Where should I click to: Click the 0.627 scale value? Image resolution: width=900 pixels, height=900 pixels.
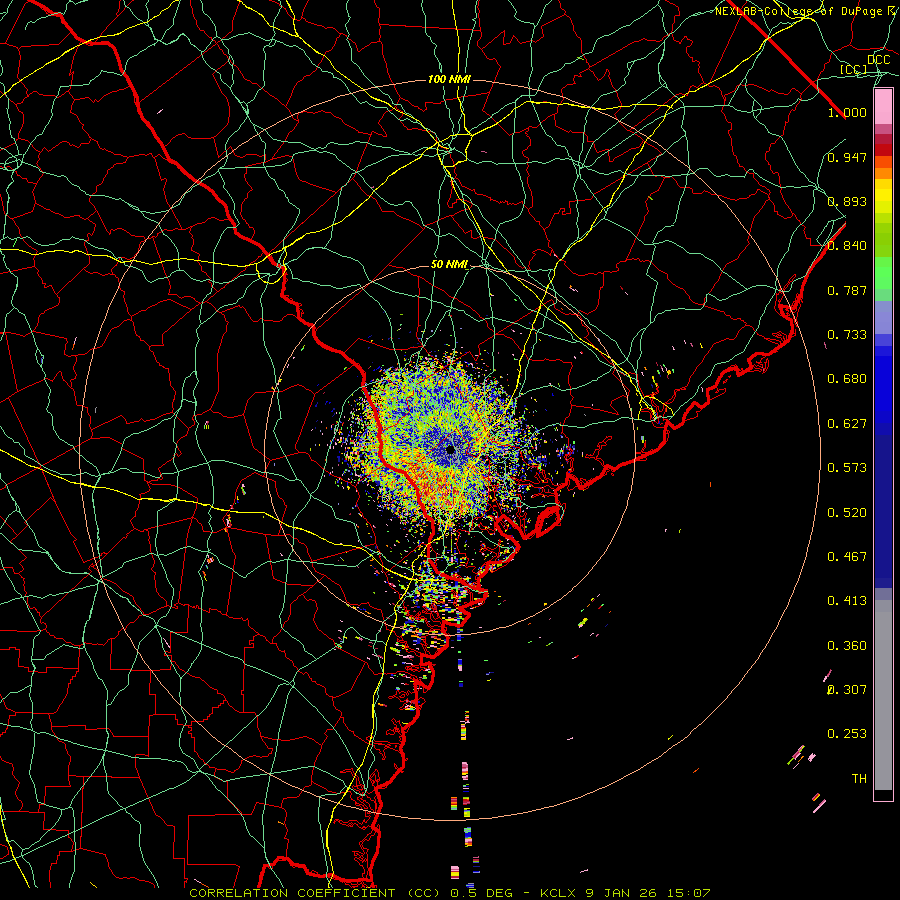coord(847,424)
